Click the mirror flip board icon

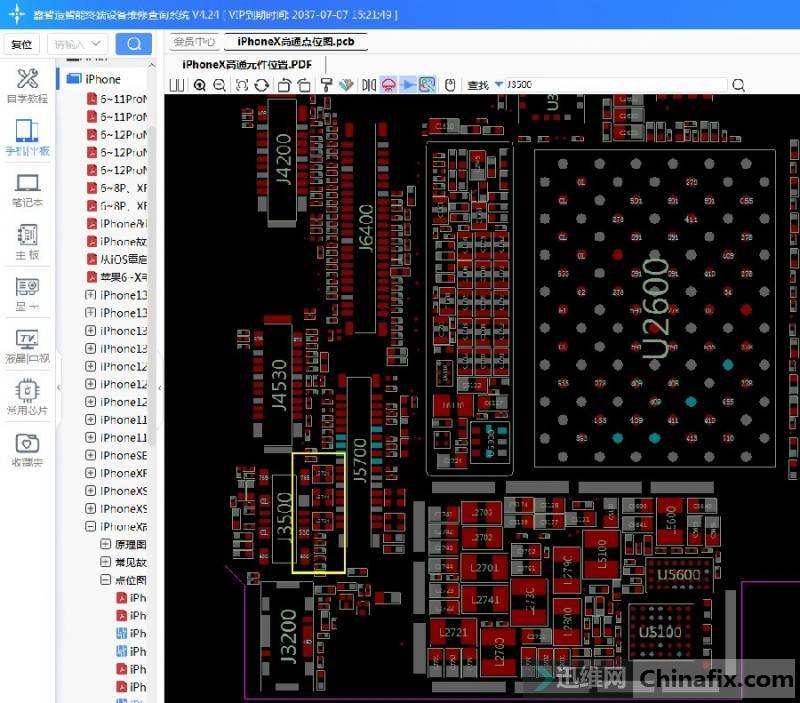(367, 85)
